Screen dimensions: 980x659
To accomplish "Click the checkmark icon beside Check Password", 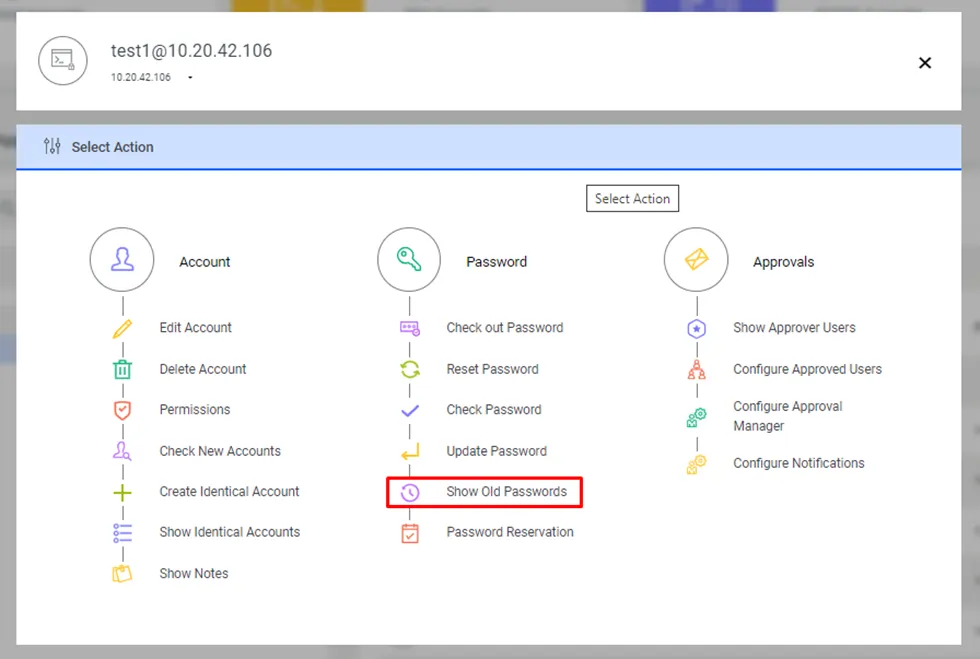I will coord(410,411).
